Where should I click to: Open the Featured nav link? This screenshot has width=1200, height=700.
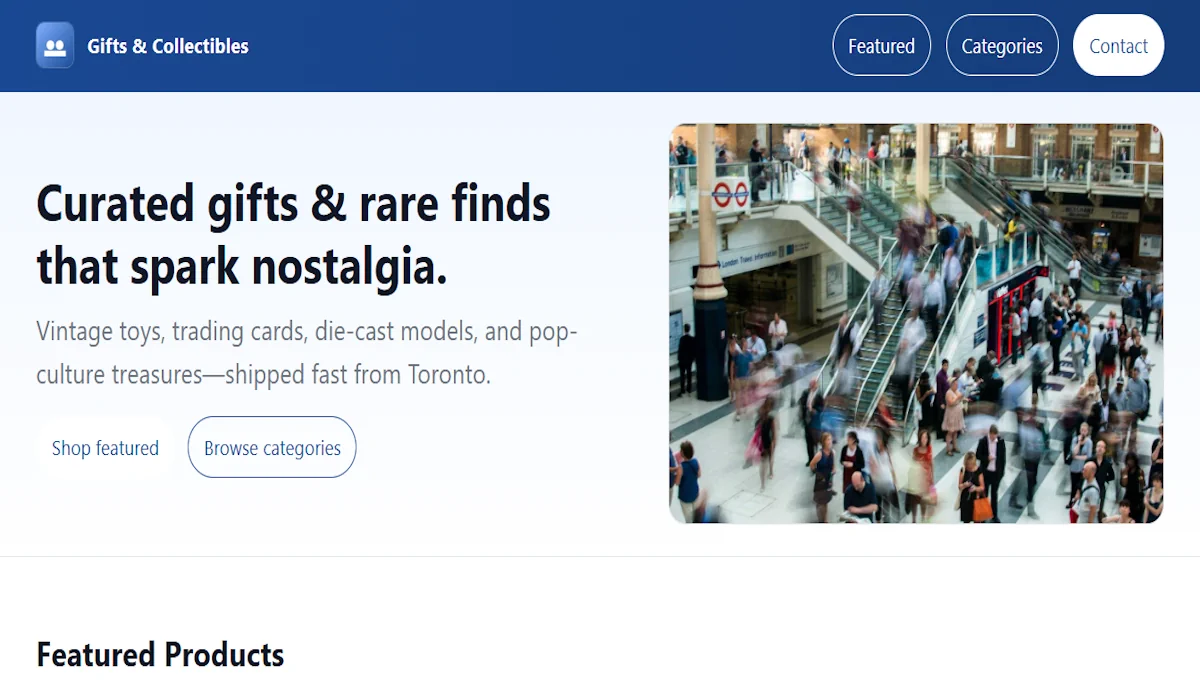pyautogui.click(x=881, y=46)
